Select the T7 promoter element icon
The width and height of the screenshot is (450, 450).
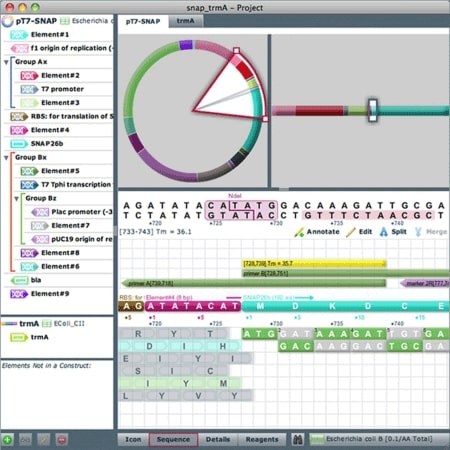tap(29, 89)
